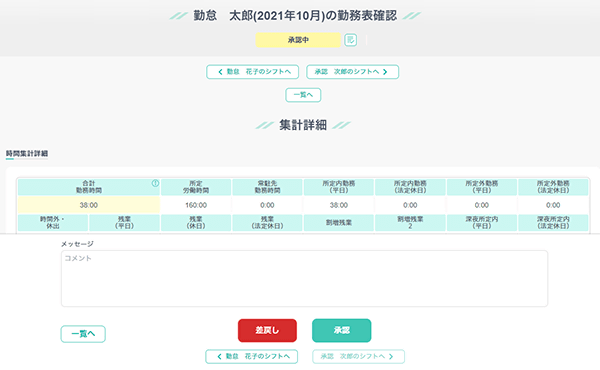This screenshot has height=370, width=600.
Task: Go to 承認 次郎のシフトへ at top
Action: (352, 72)
